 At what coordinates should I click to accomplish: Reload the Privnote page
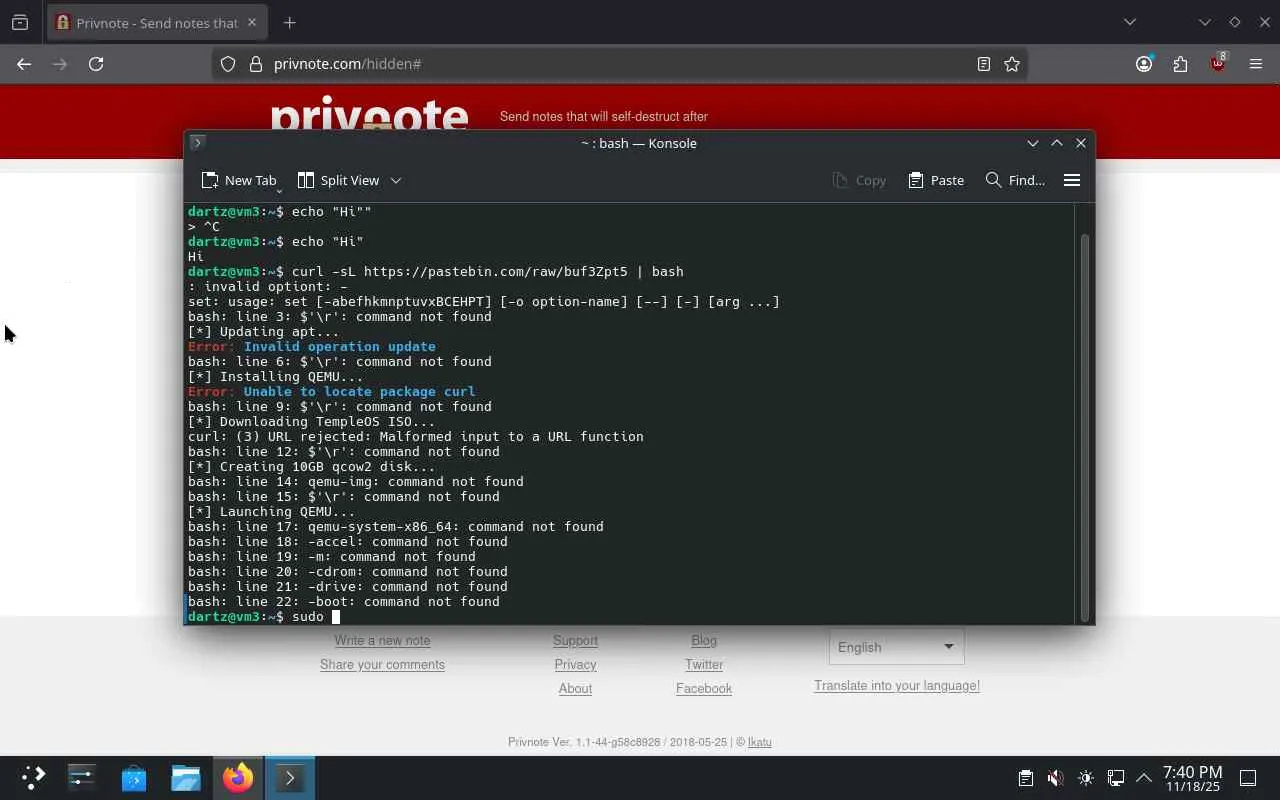point(96,64)
